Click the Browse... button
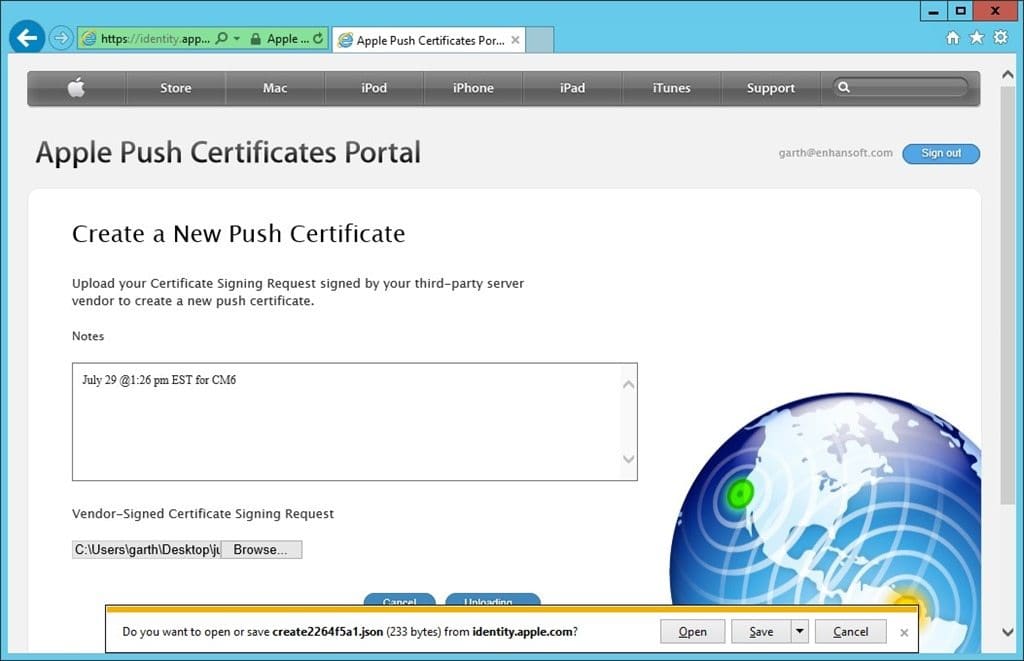This screenshot has height=661, width=1024. tap(261, 549)
